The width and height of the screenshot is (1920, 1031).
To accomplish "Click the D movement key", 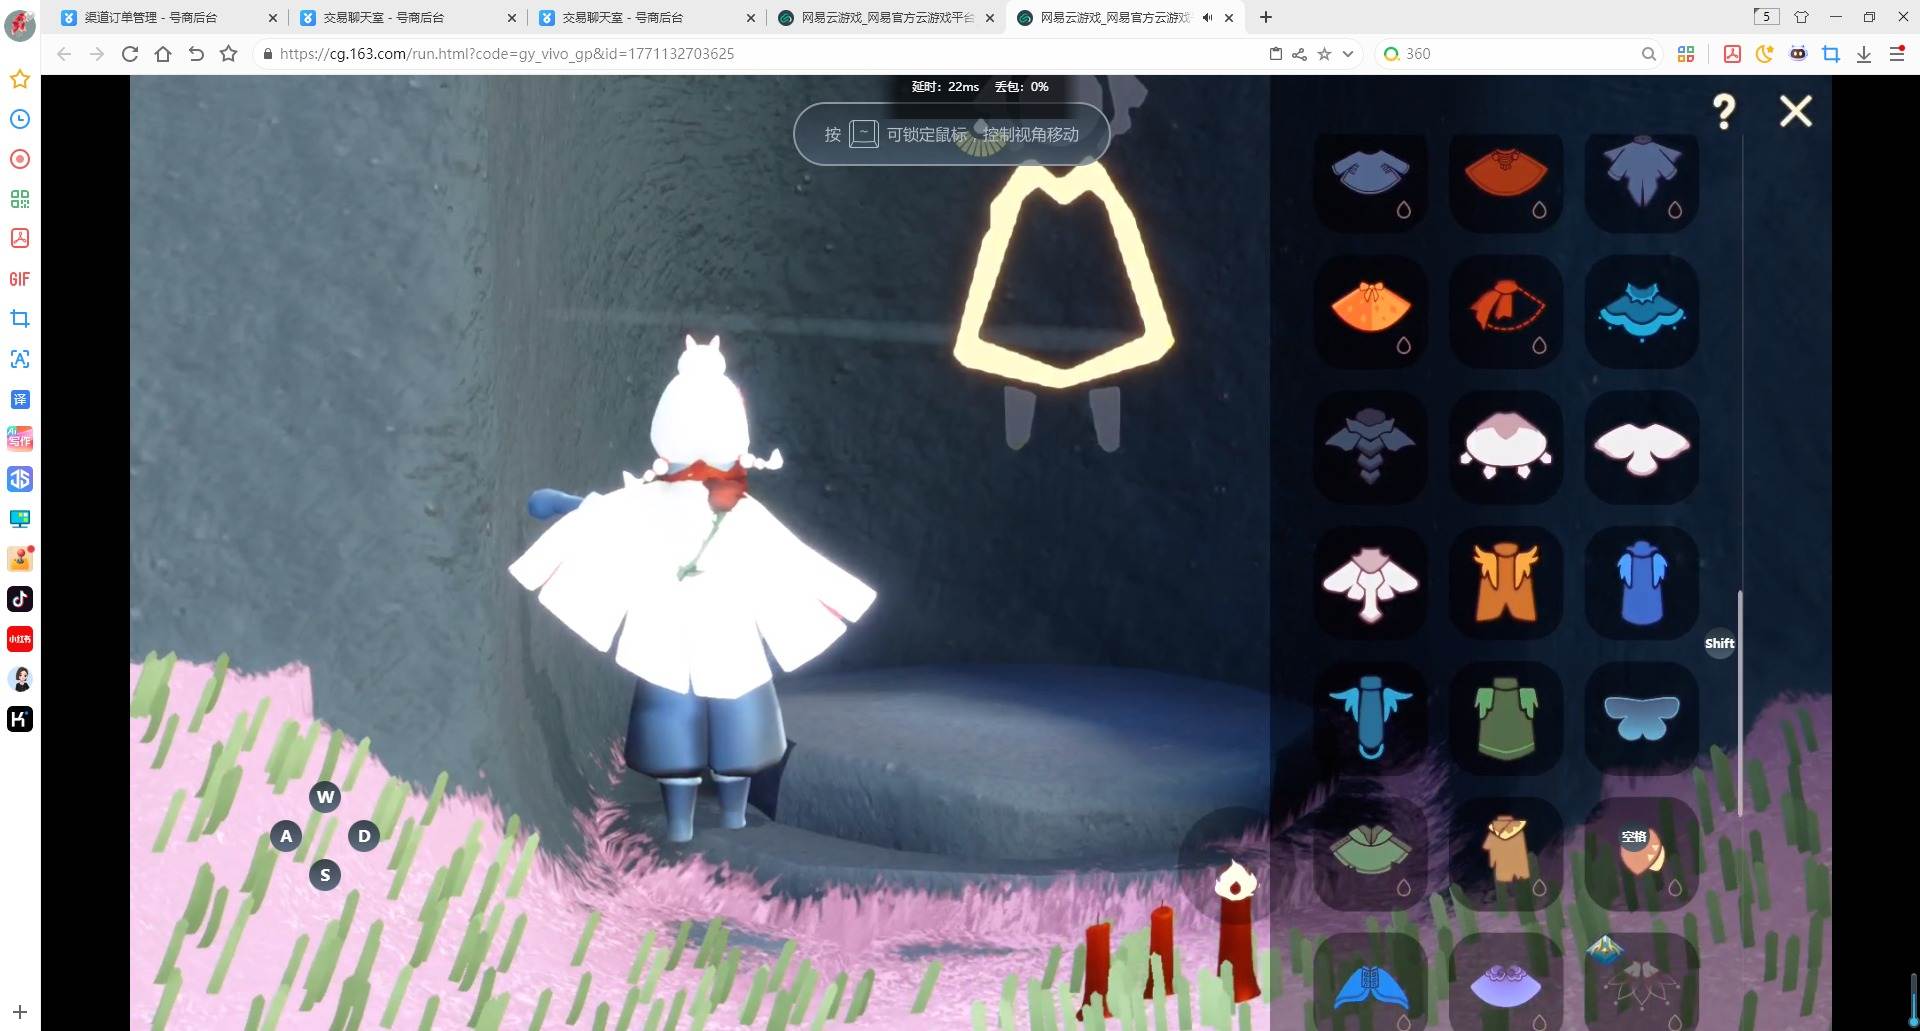I will pyautogui.click(x=364, y=836).
